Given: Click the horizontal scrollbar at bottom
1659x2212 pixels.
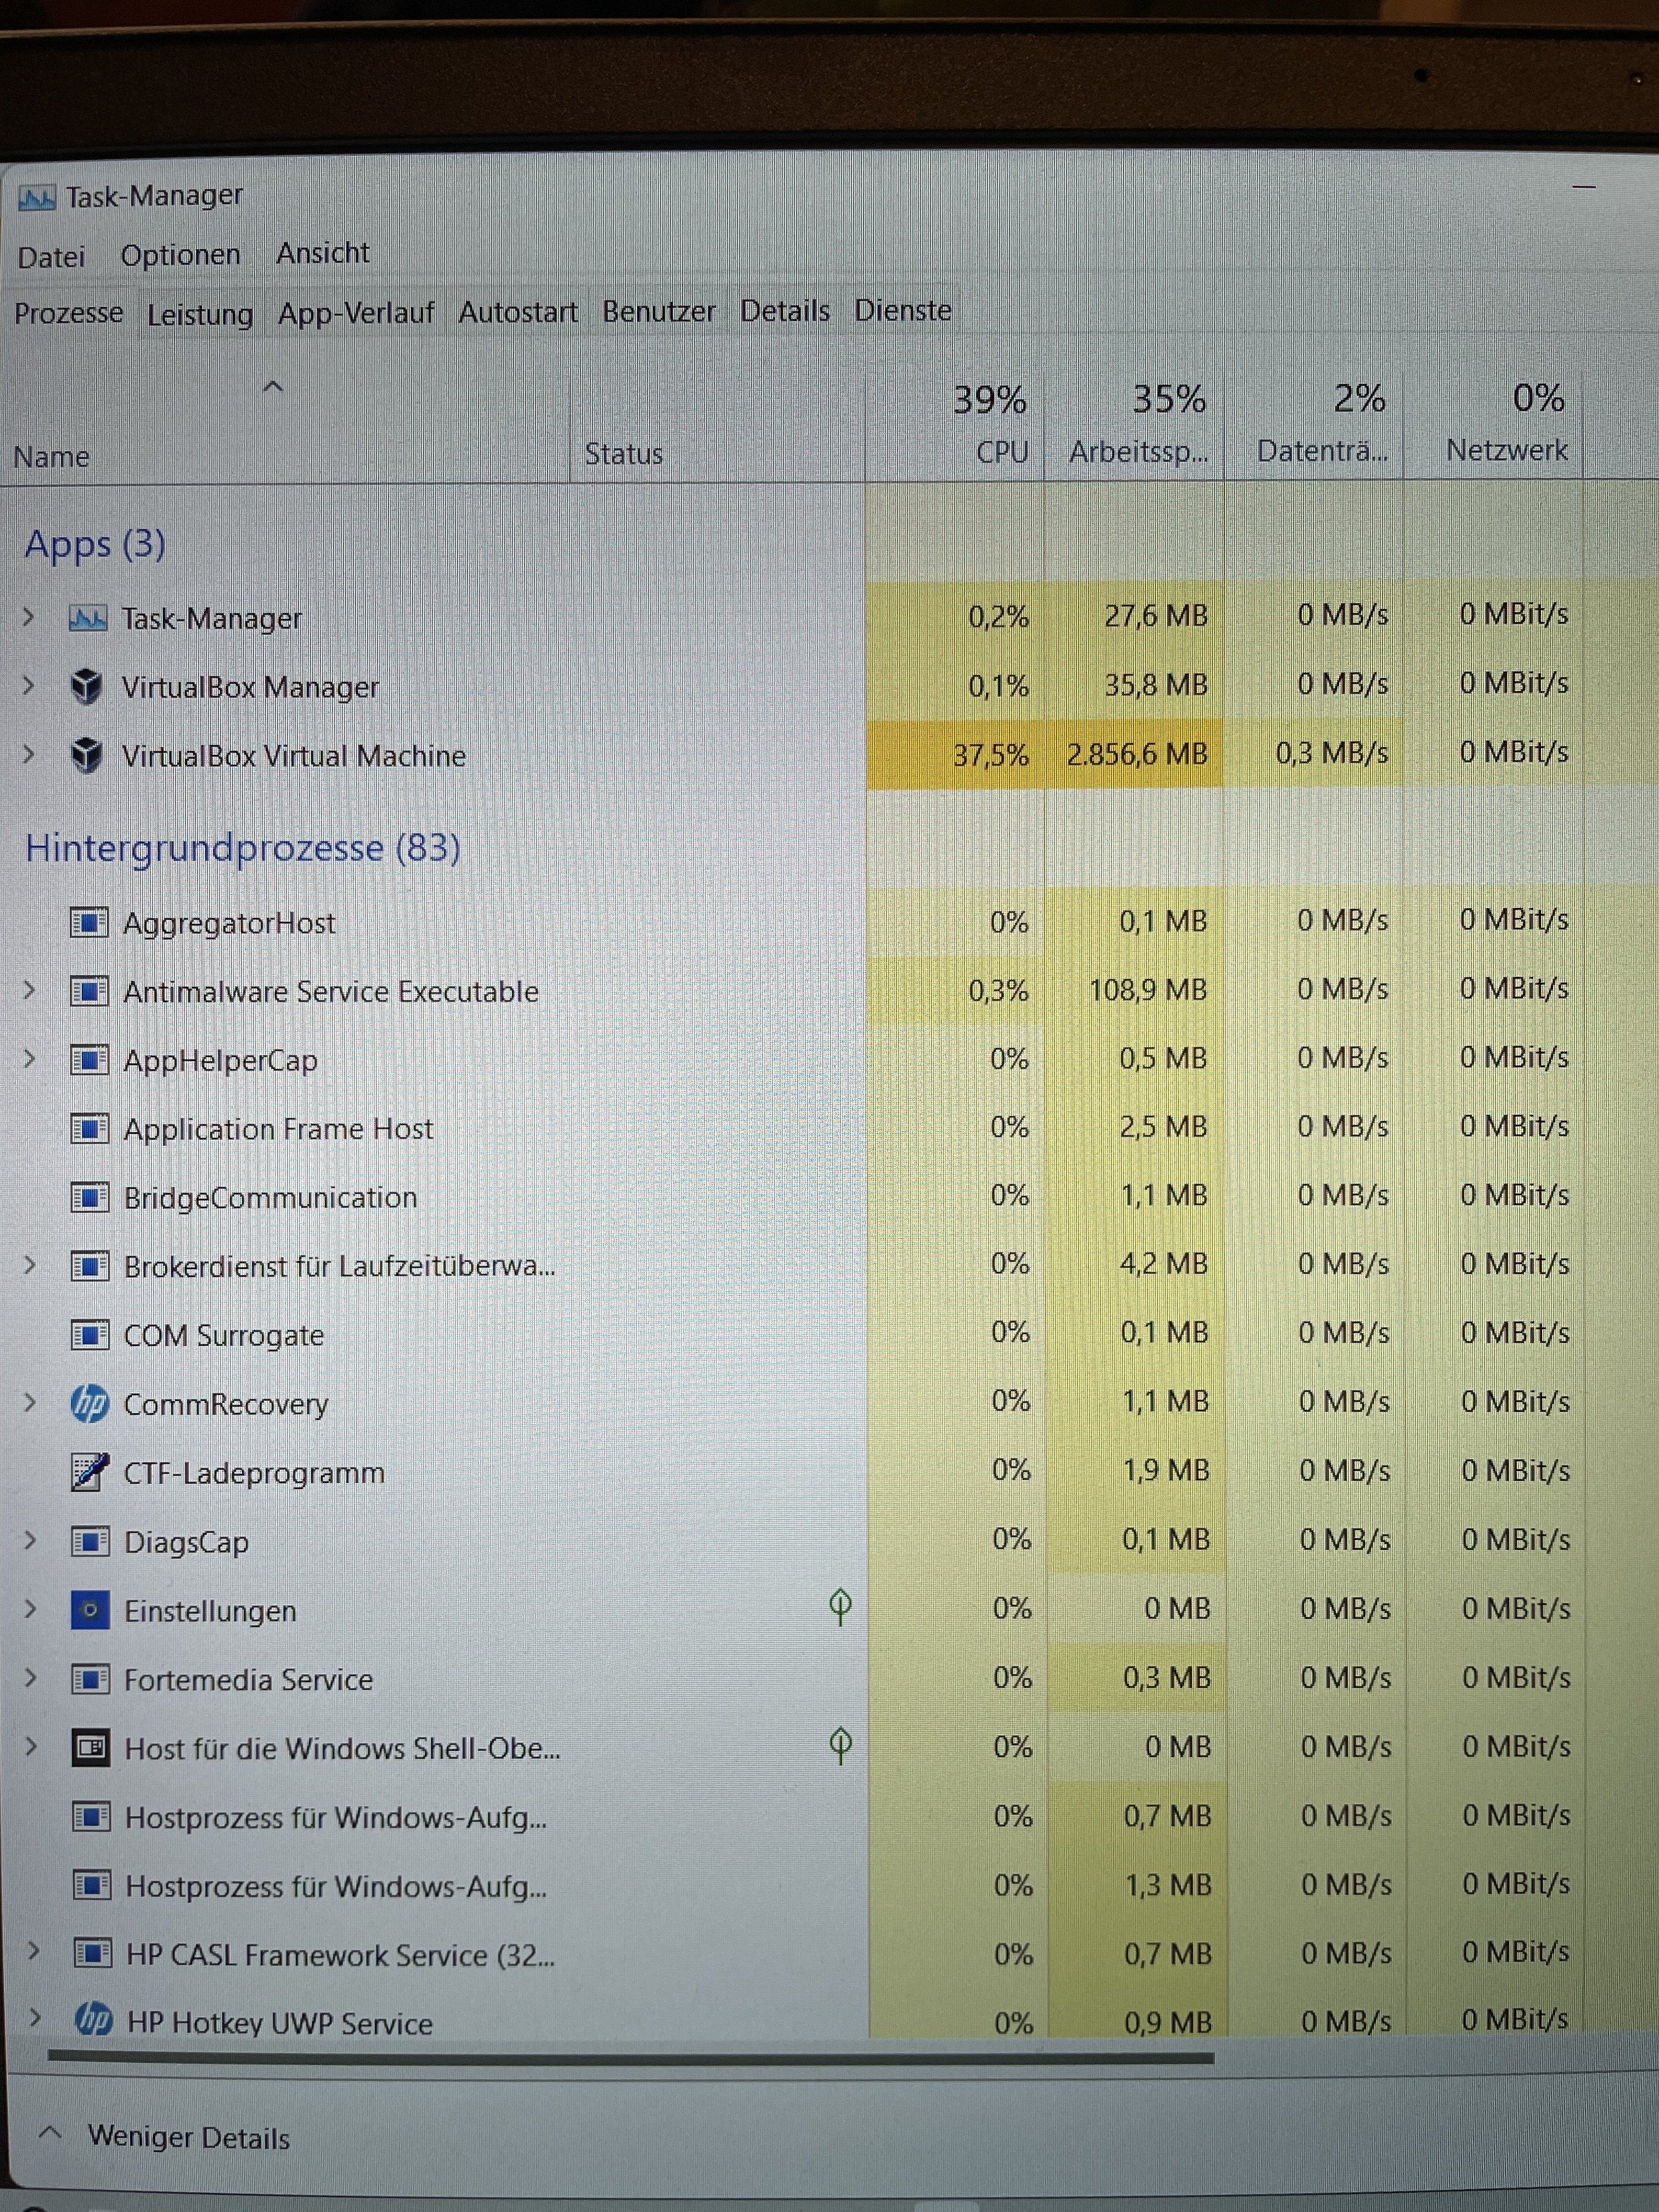Looking at the screenshot, I should (x=630, y=2058).
